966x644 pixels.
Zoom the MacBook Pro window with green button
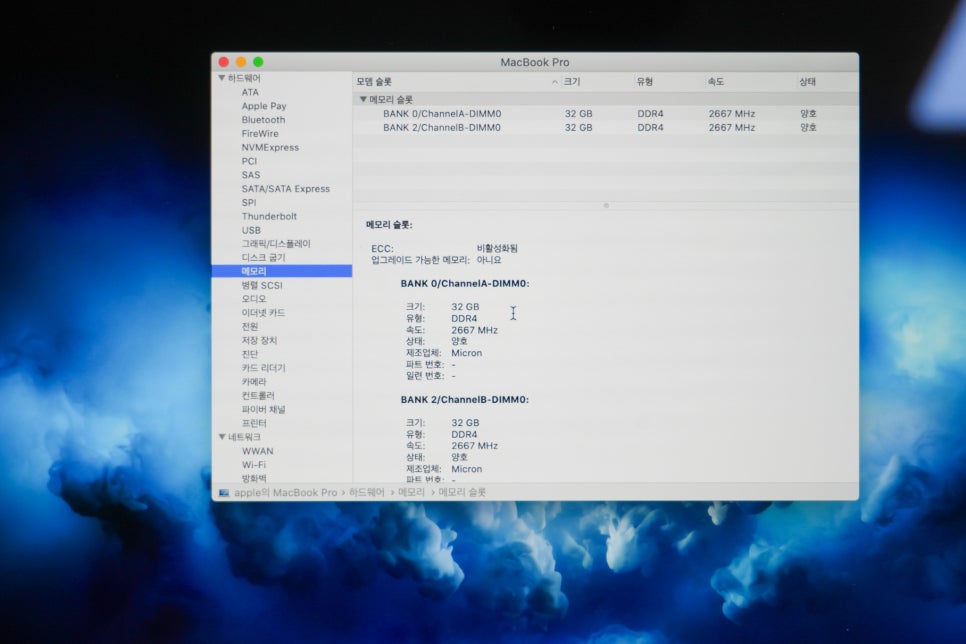258,62
